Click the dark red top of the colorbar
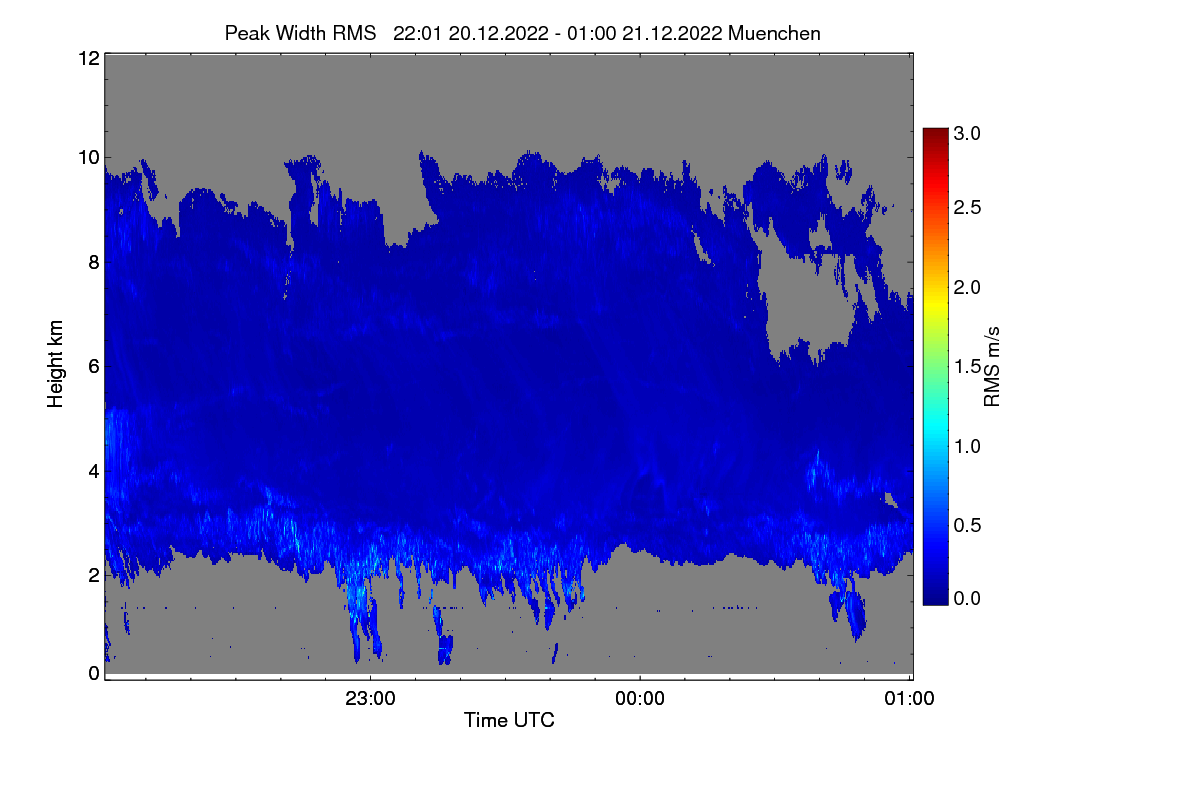The width and height of the screenshot is (1200, 800). (x=935, y=134)
